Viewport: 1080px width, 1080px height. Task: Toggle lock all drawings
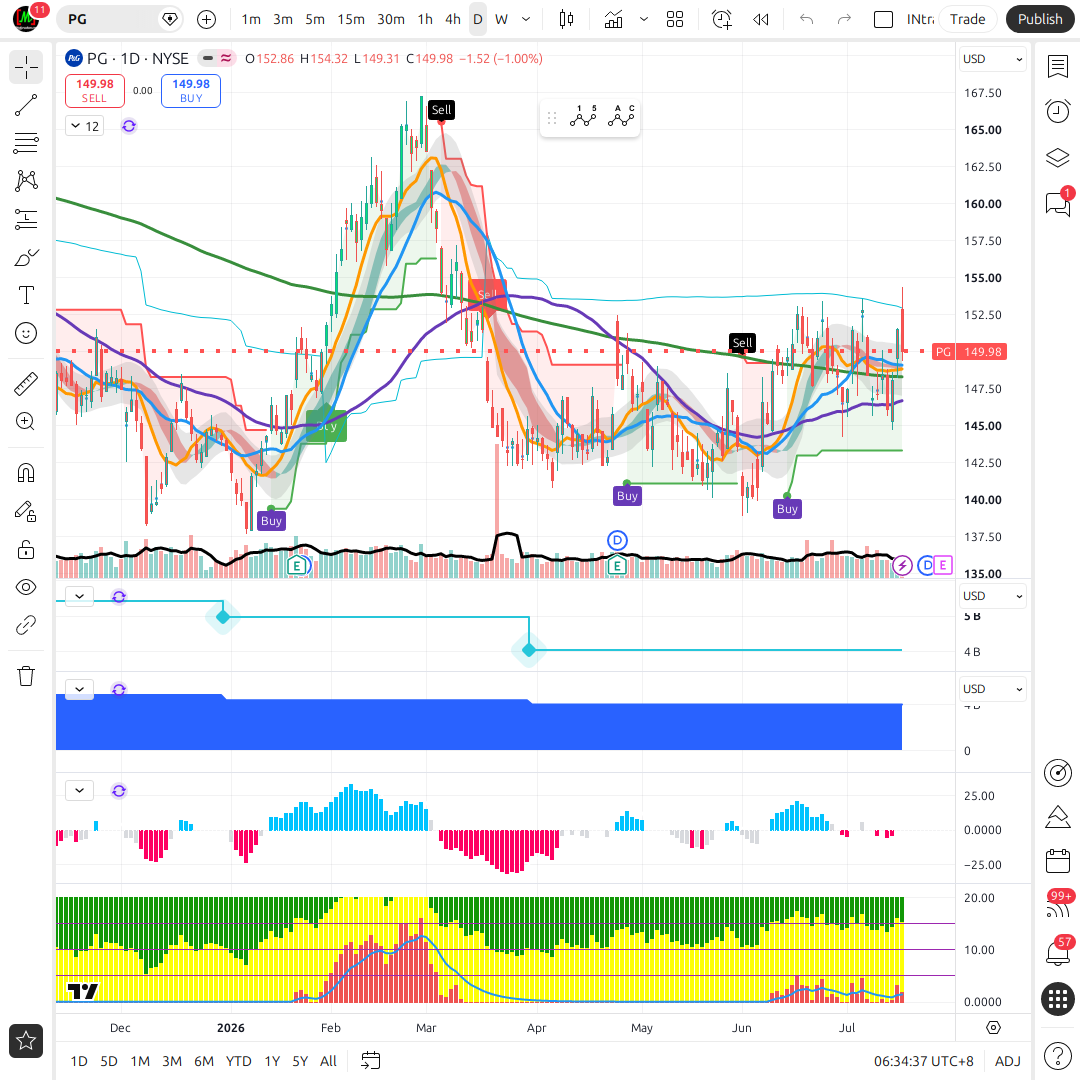tap(26, 549)
